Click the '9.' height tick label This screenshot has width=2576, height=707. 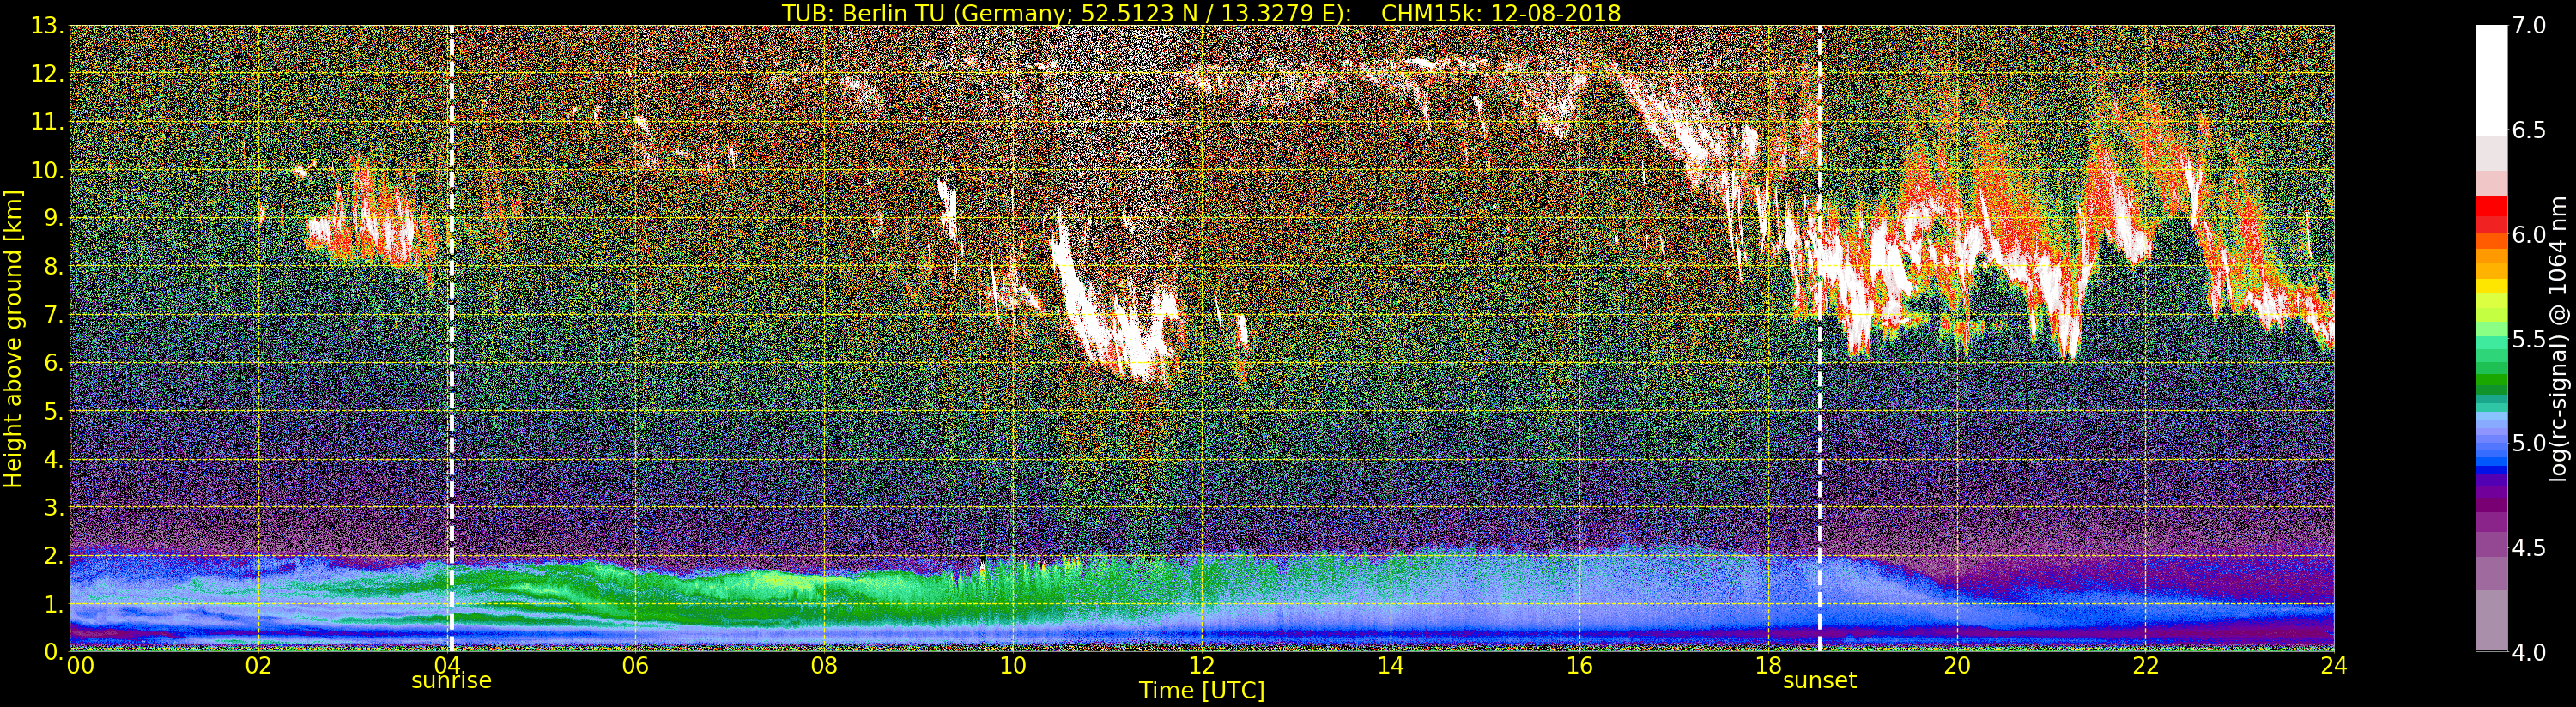[54, 218]
